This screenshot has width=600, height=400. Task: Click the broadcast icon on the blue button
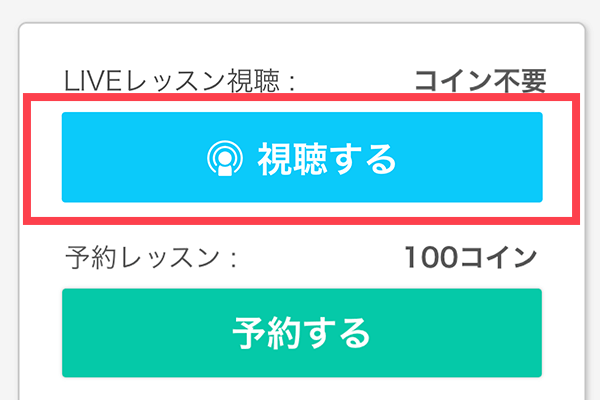coord(225,158)
